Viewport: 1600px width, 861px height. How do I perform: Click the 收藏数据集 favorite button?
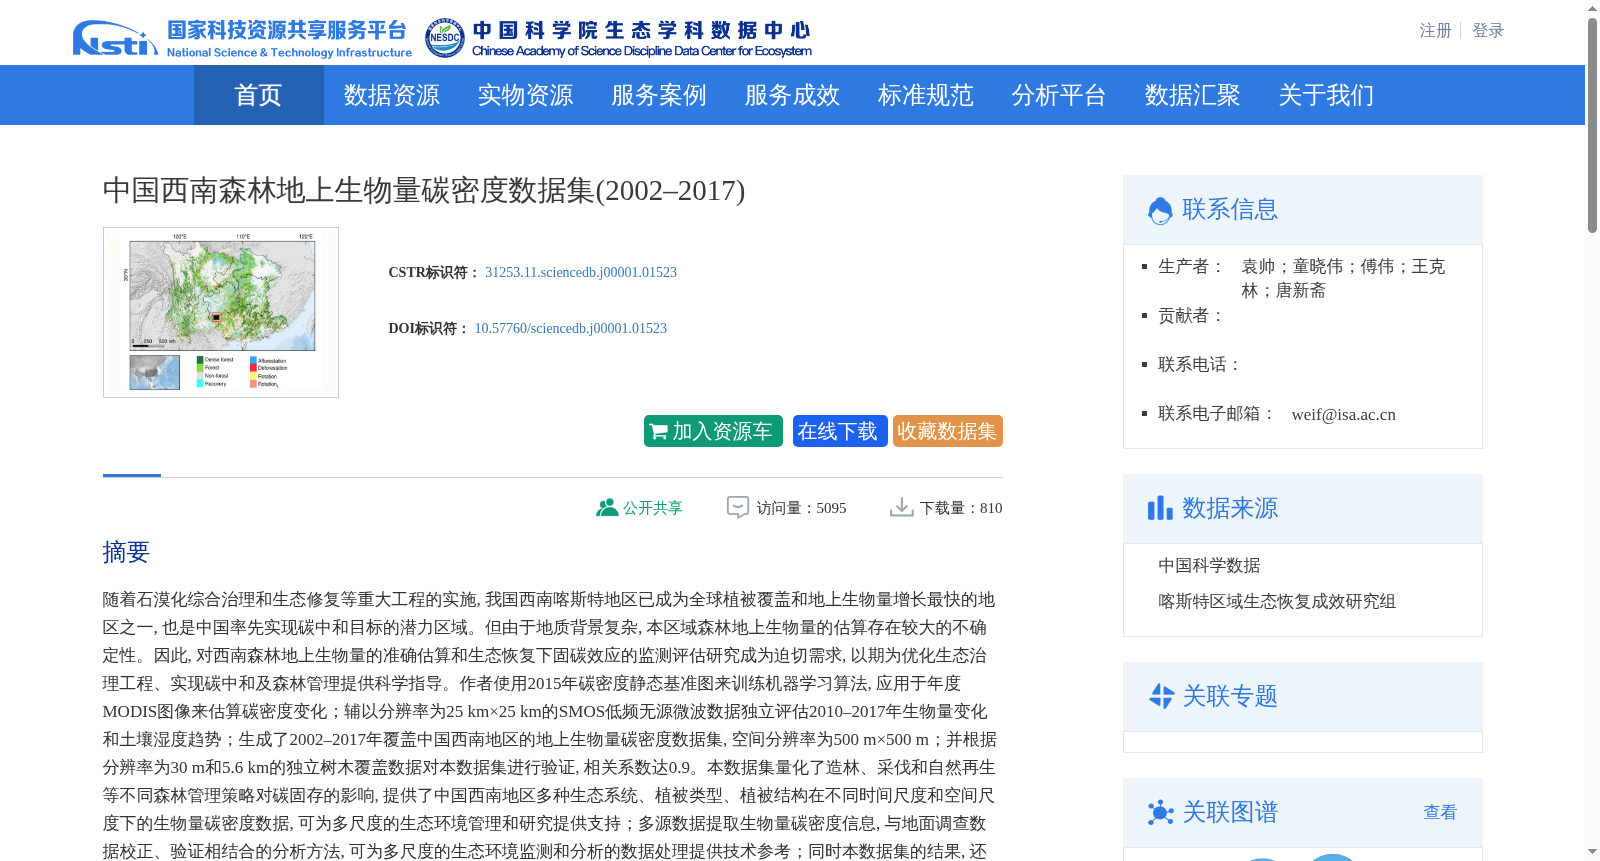pos(948,431)
